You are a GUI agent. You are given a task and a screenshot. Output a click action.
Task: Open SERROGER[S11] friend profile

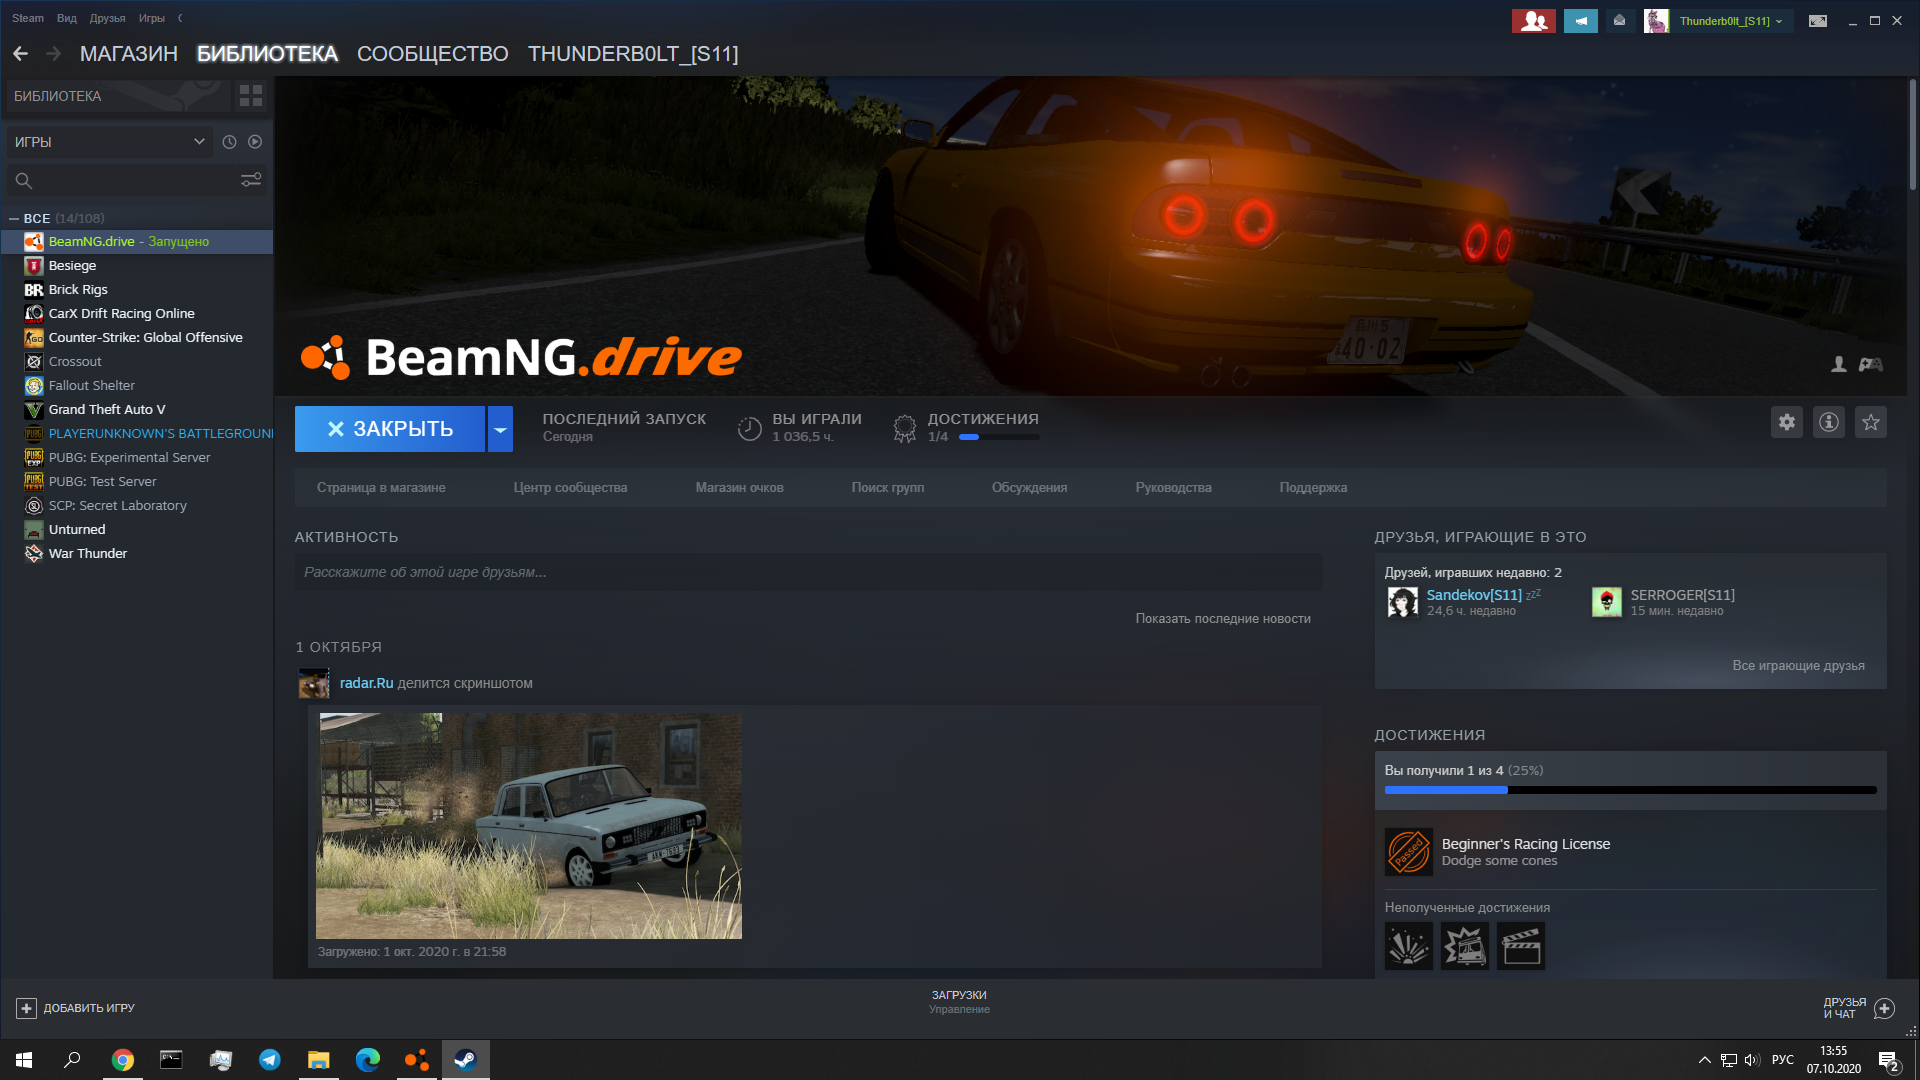click(1682, 595)
